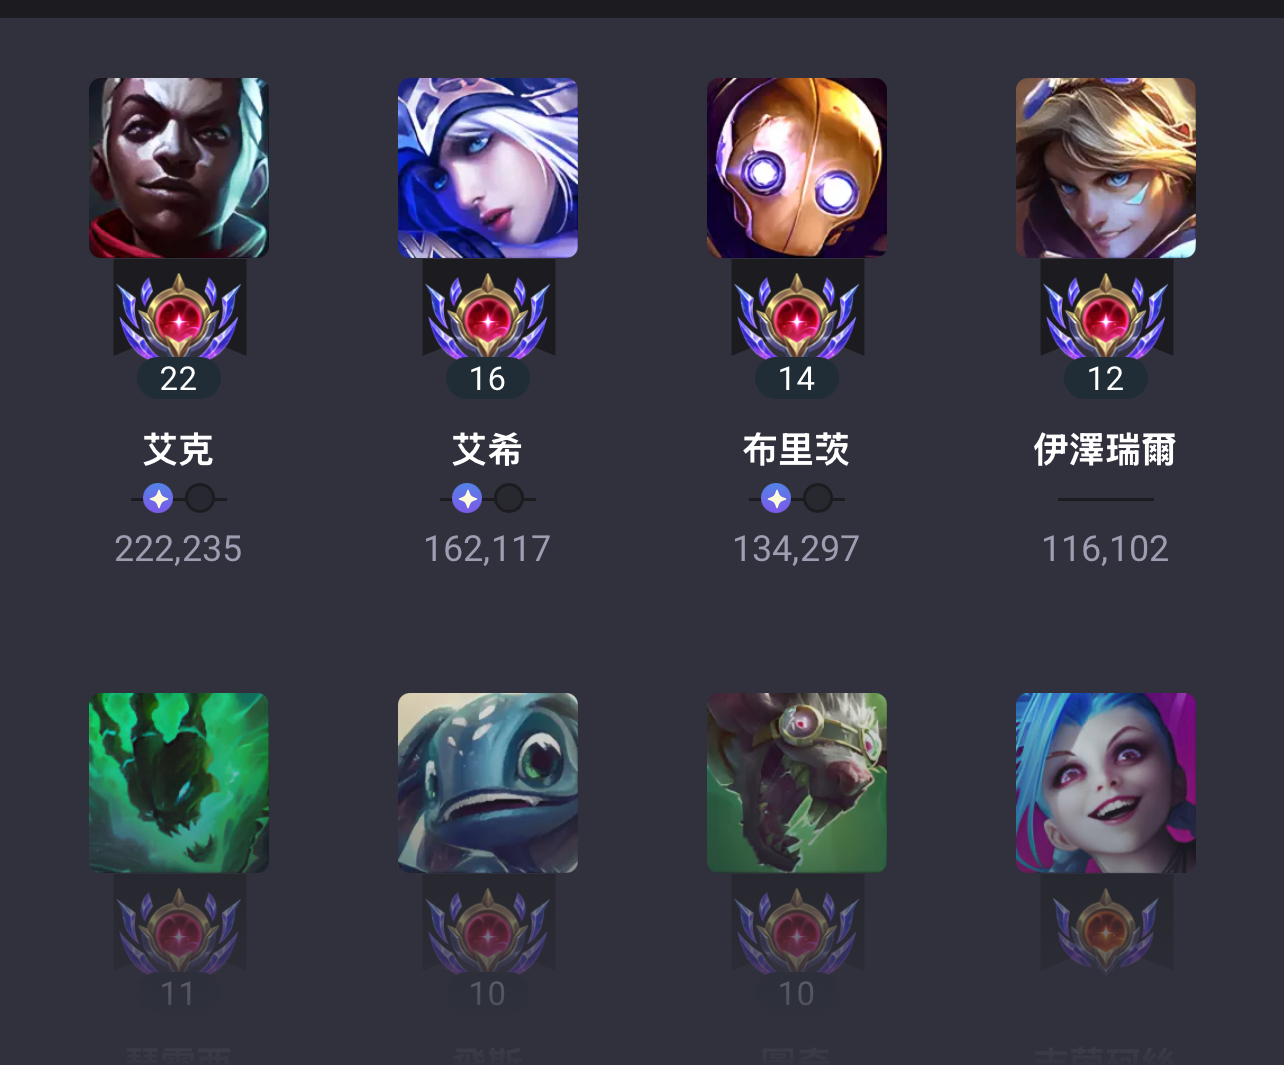
Task: Click mastery crest above level 22
Action: (x=179, y=315)
